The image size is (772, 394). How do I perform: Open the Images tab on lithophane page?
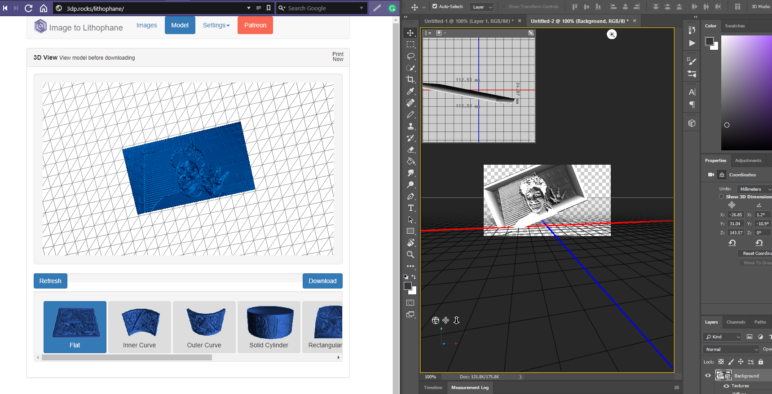pos(147,25)
